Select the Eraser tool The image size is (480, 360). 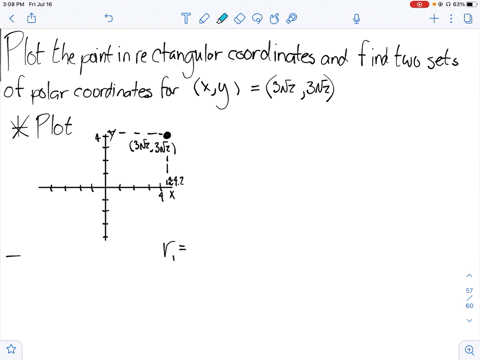(x=240, y=18)
